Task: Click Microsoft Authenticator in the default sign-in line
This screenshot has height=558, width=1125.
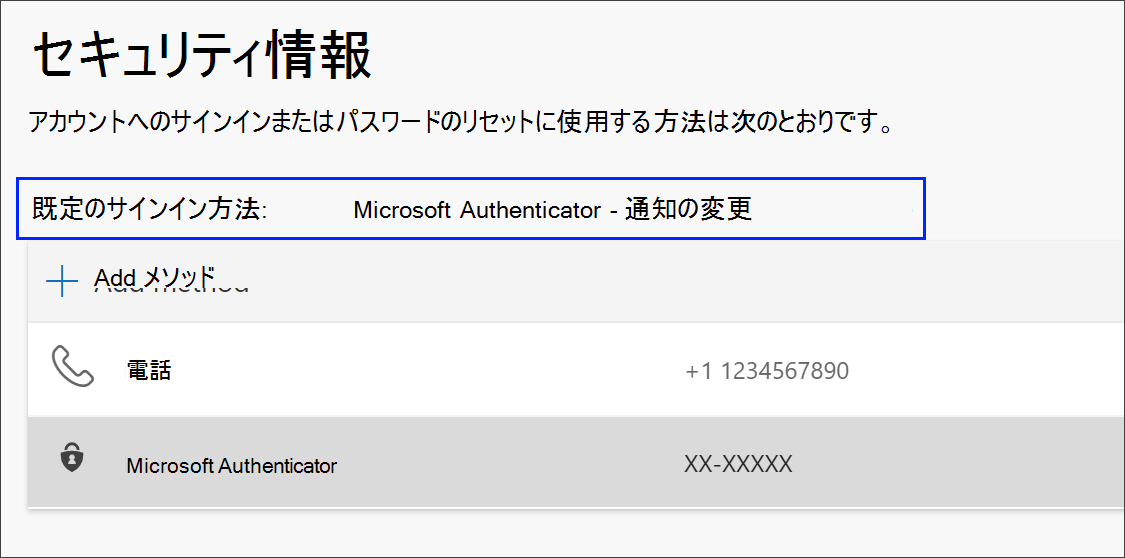Action: coord(477,210)
